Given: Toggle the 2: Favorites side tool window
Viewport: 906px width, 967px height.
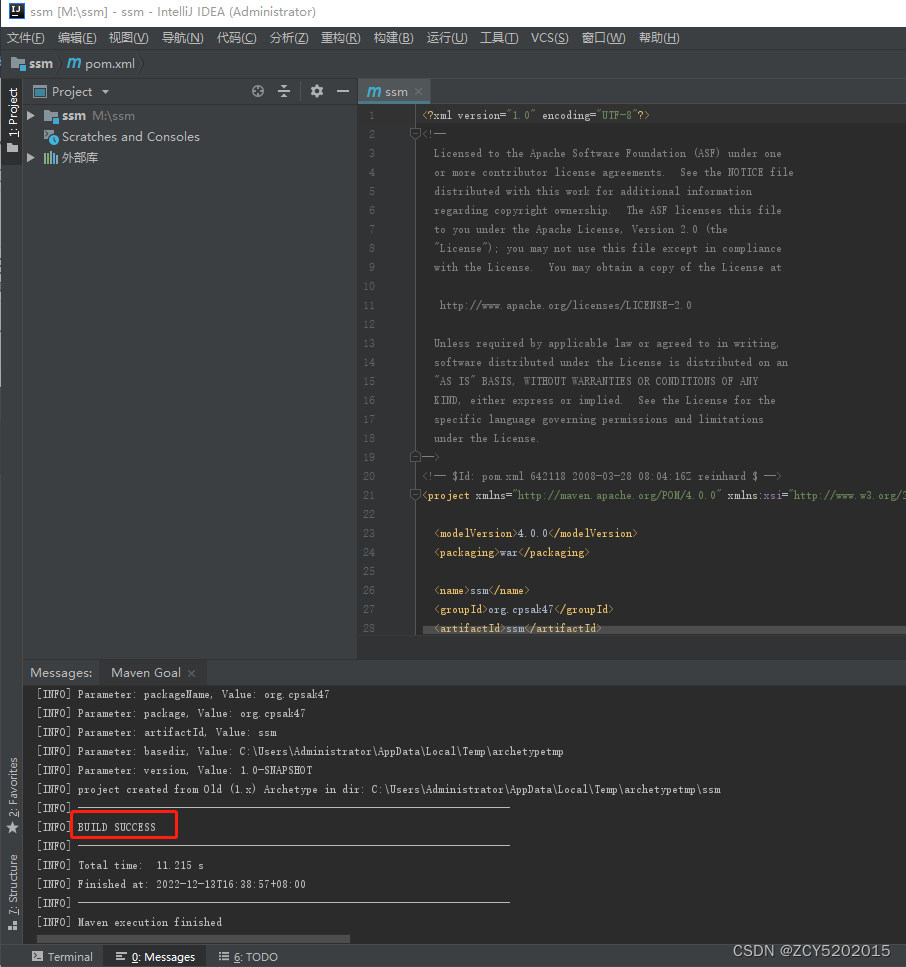Looking at the screenshot, I should pyautogui.click(x=12, y=794).
